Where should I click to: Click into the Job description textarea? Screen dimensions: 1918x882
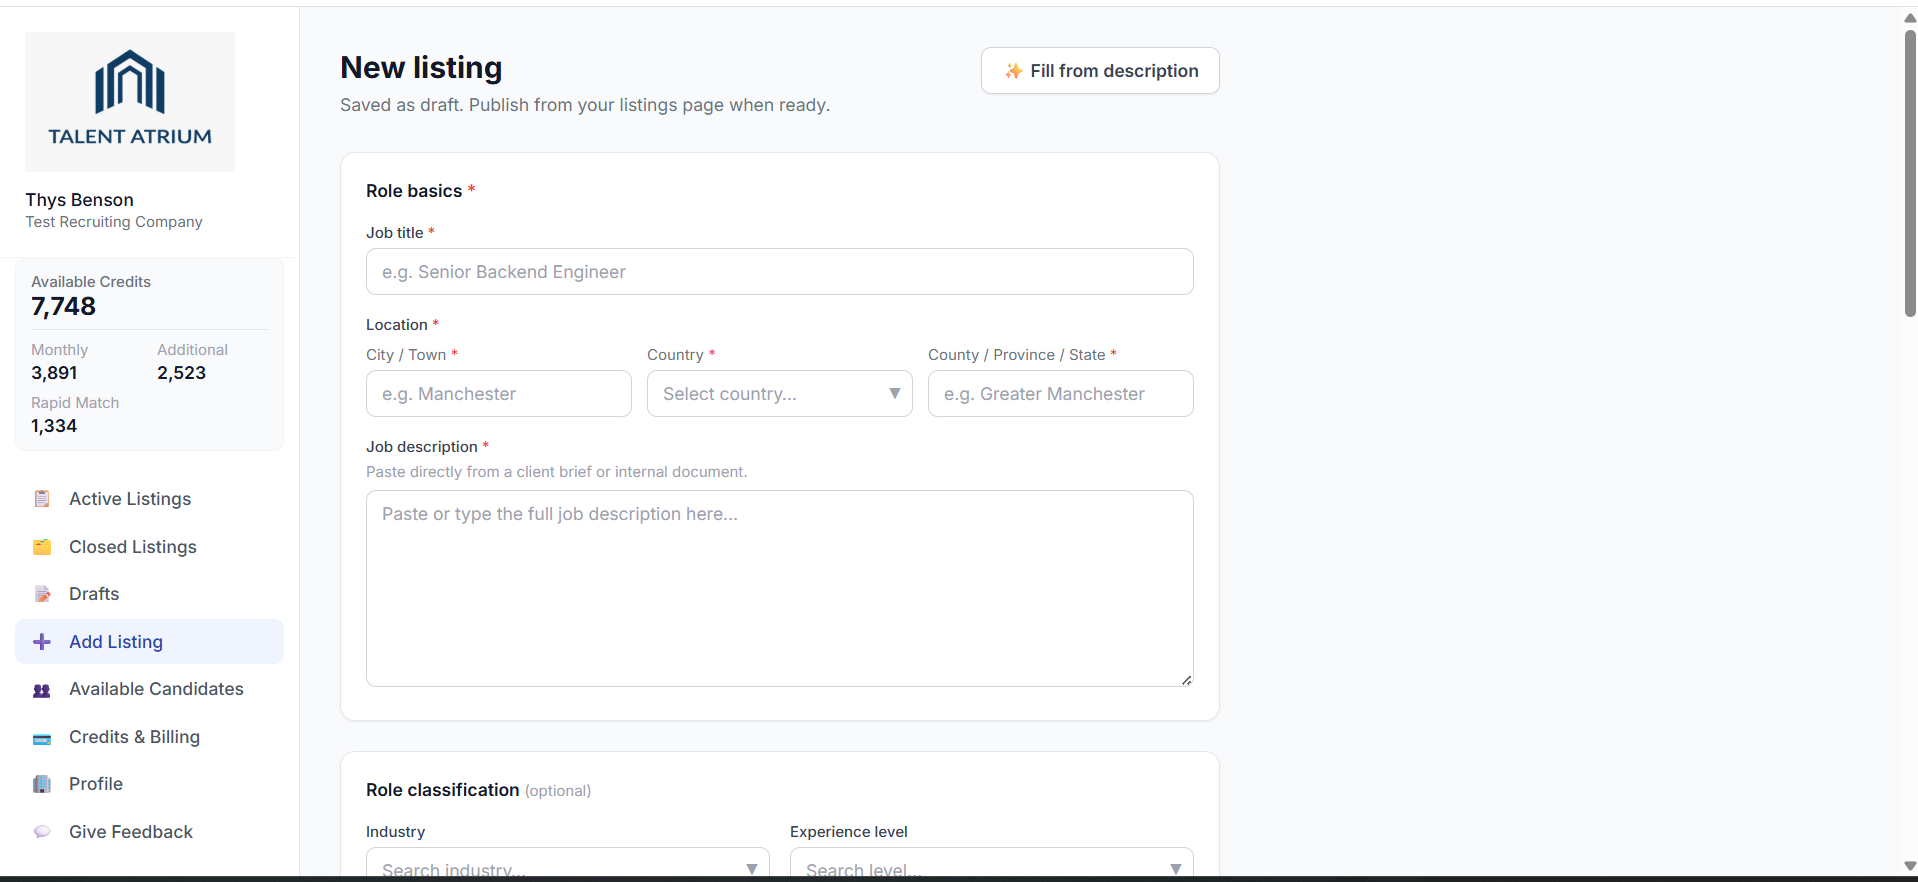pyautogui.click(x=779, y=588)
